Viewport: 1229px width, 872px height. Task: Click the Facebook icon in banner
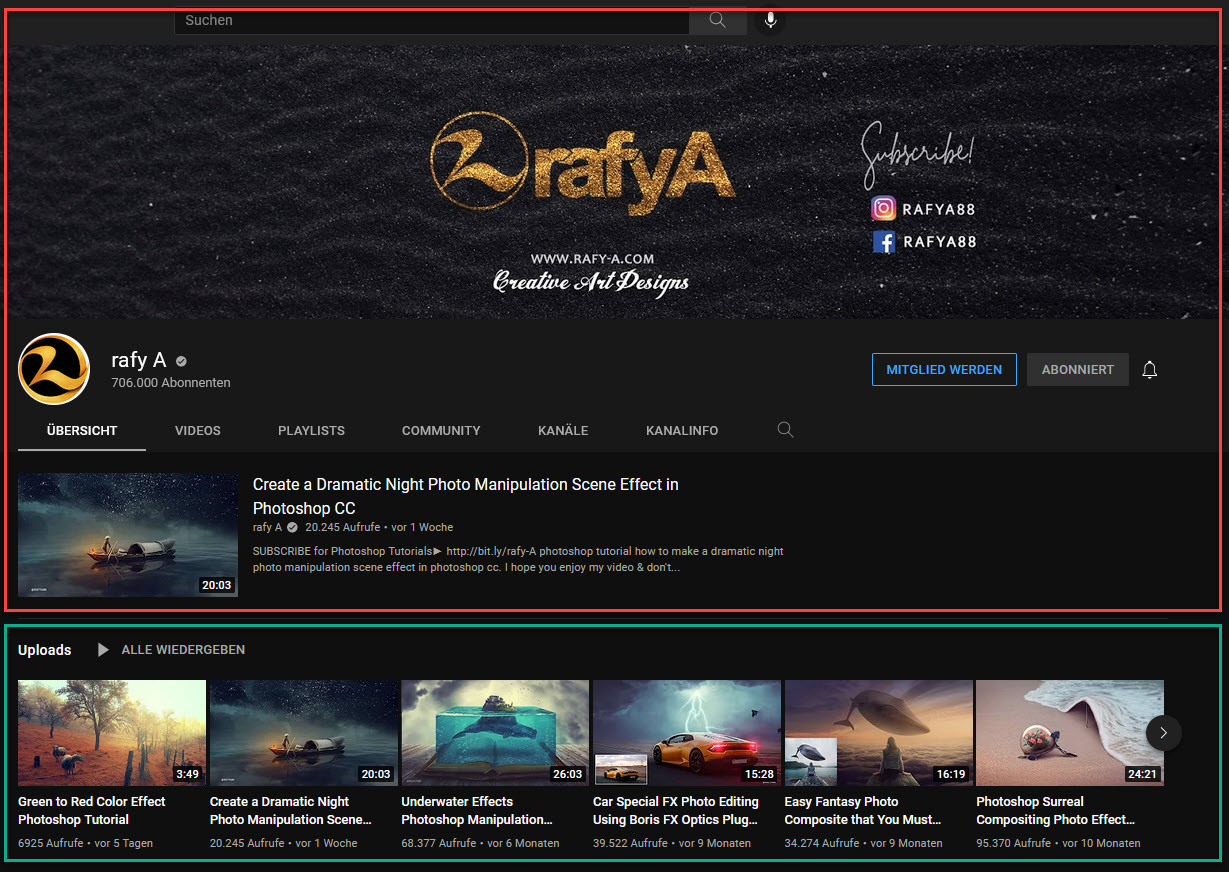click(x=883, y=241)
